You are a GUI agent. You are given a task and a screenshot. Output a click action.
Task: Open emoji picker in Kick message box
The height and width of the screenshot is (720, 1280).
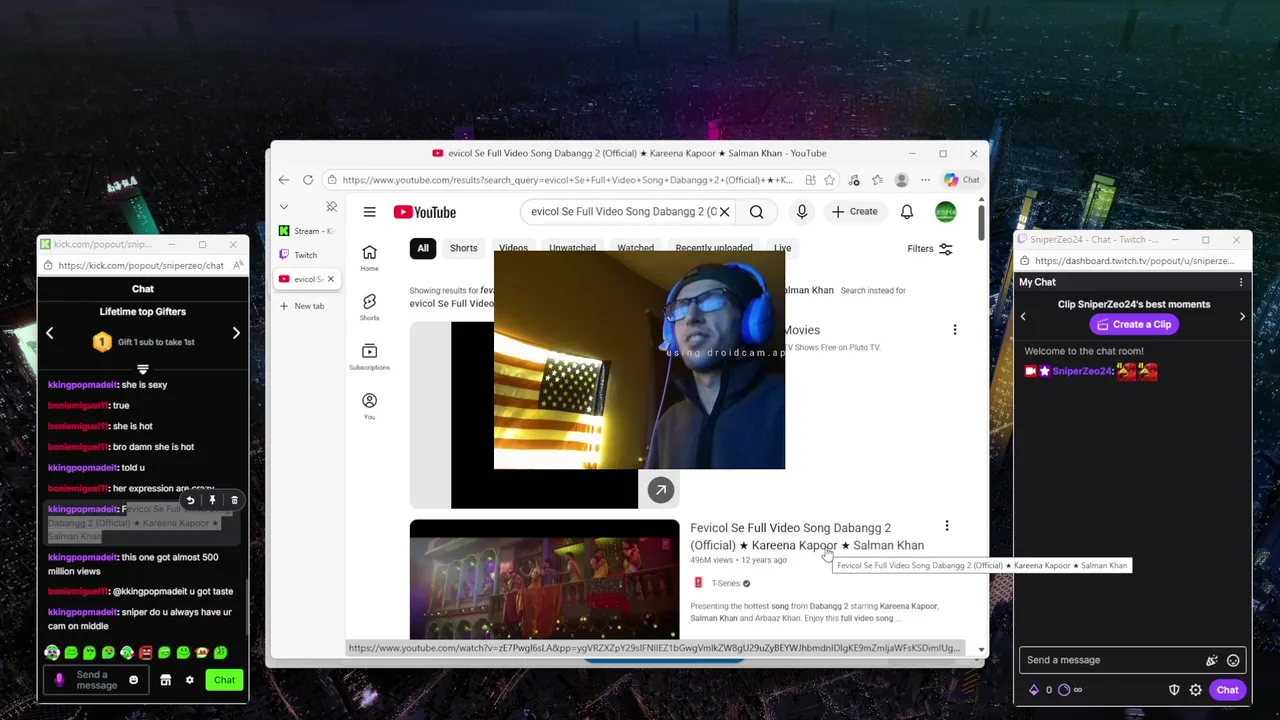pos(133,680)
